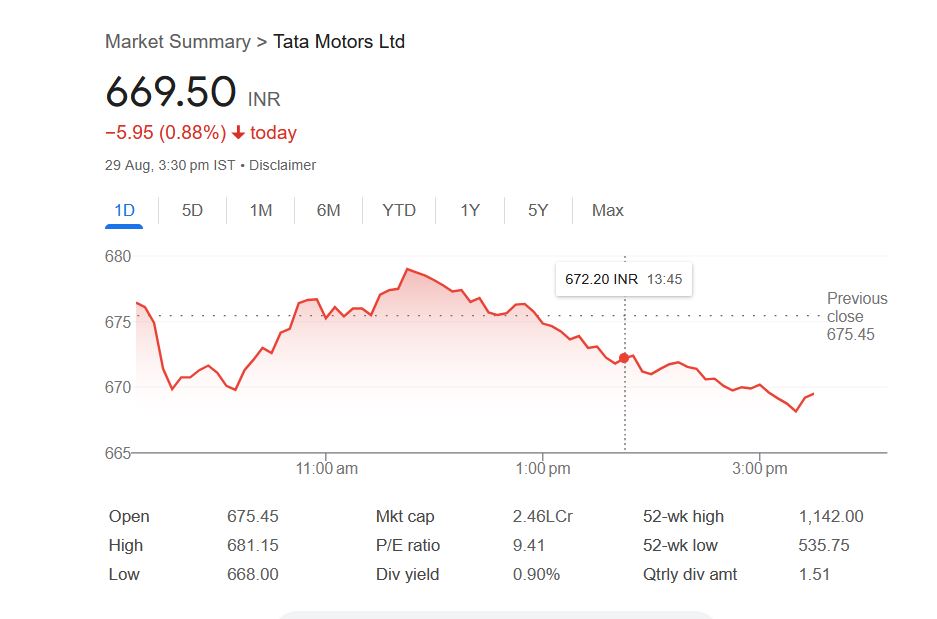Click the Previous close 675.45 label
This screenshot has height=619, width=937.
[856, 316]
